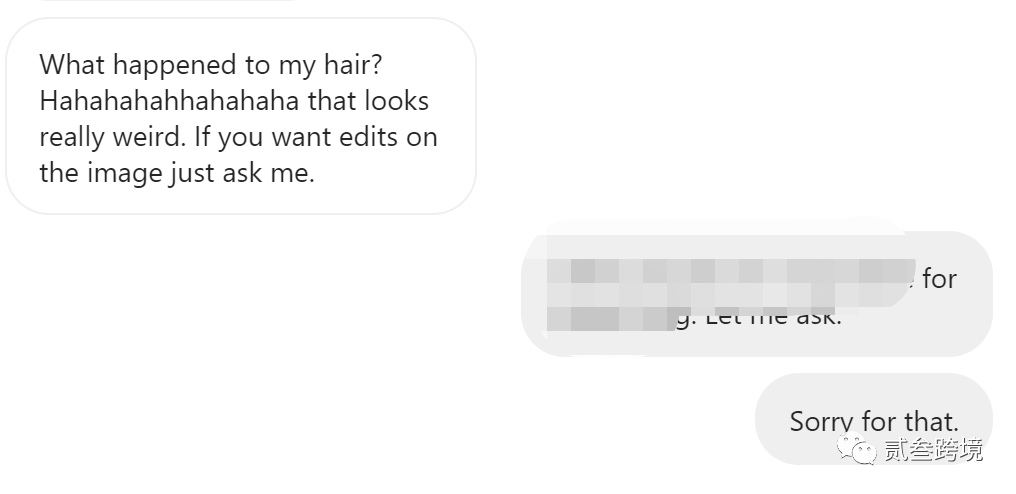This screenshot has height=494, width=1016.
Task: Click the word "that." in last bubble
Action: point(932,421)
